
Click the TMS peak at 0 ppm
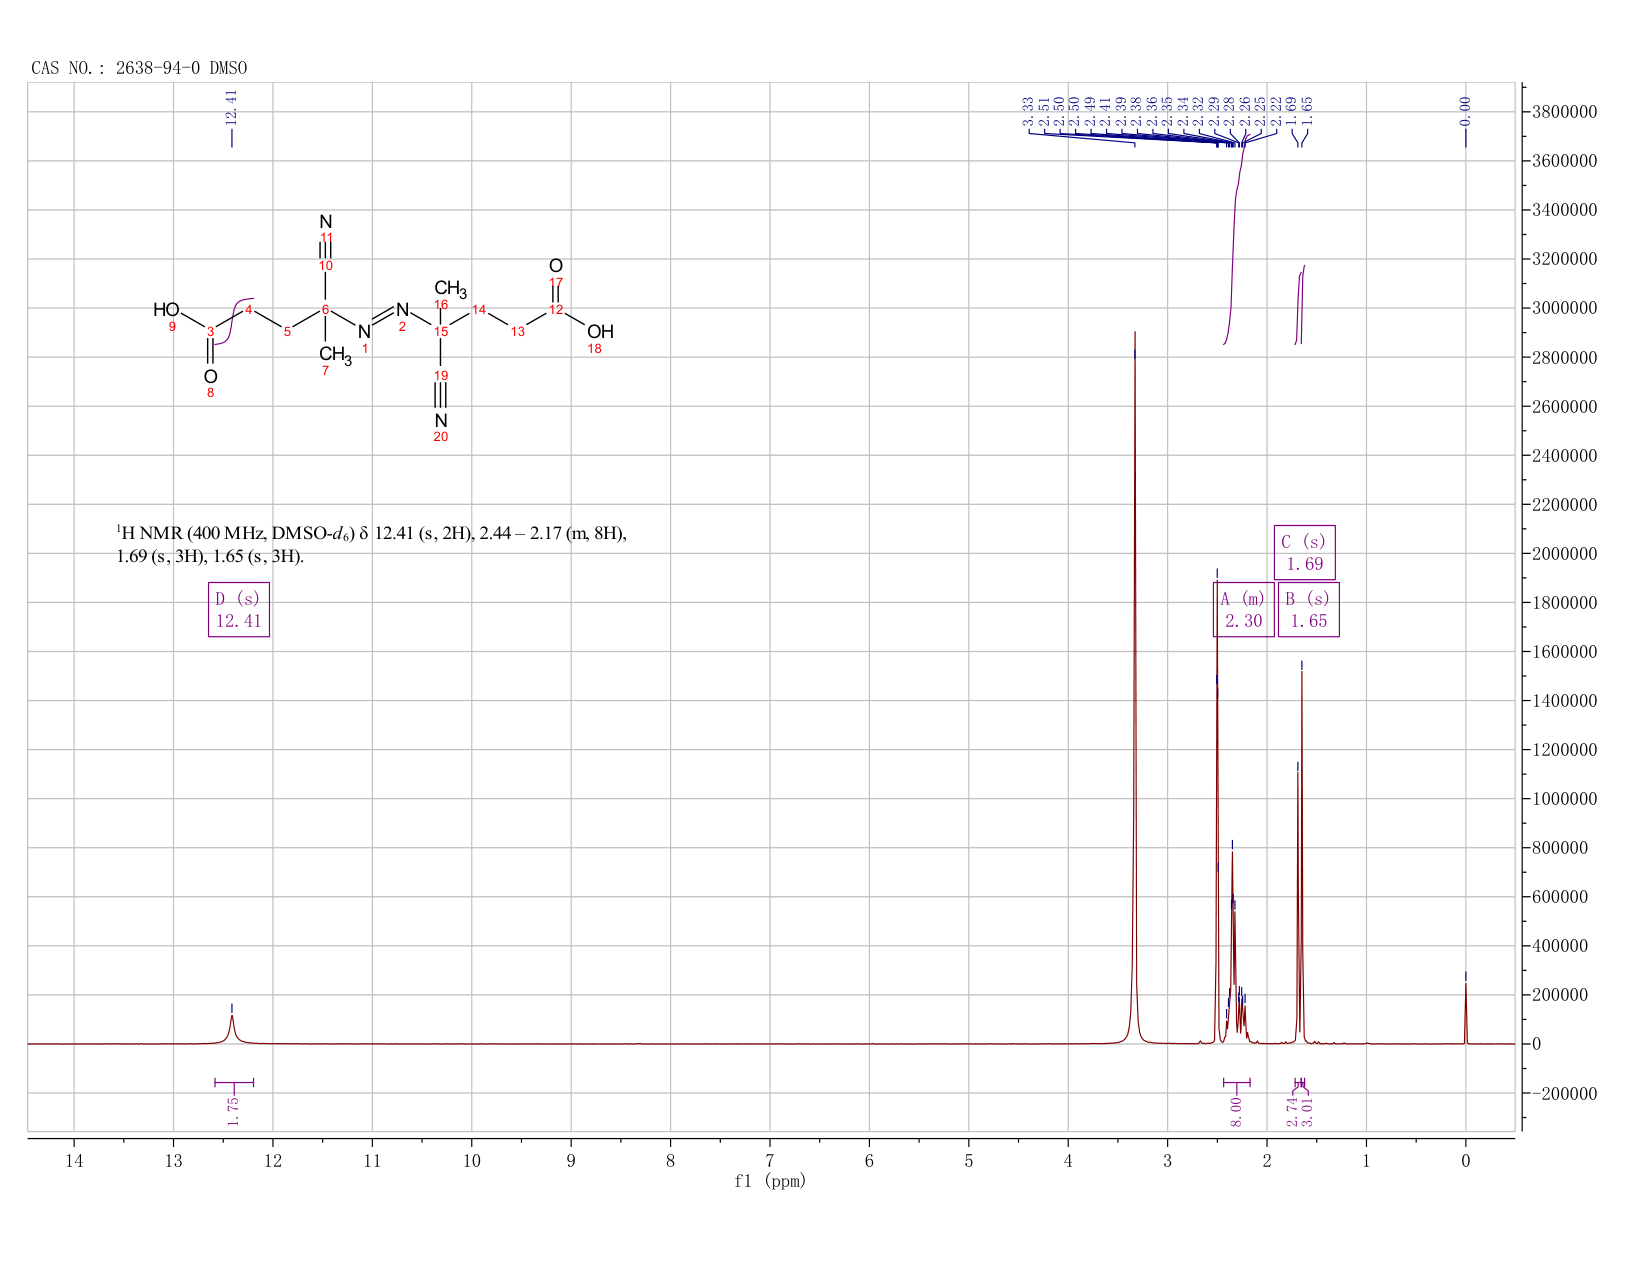[x=1465, y=1012]
